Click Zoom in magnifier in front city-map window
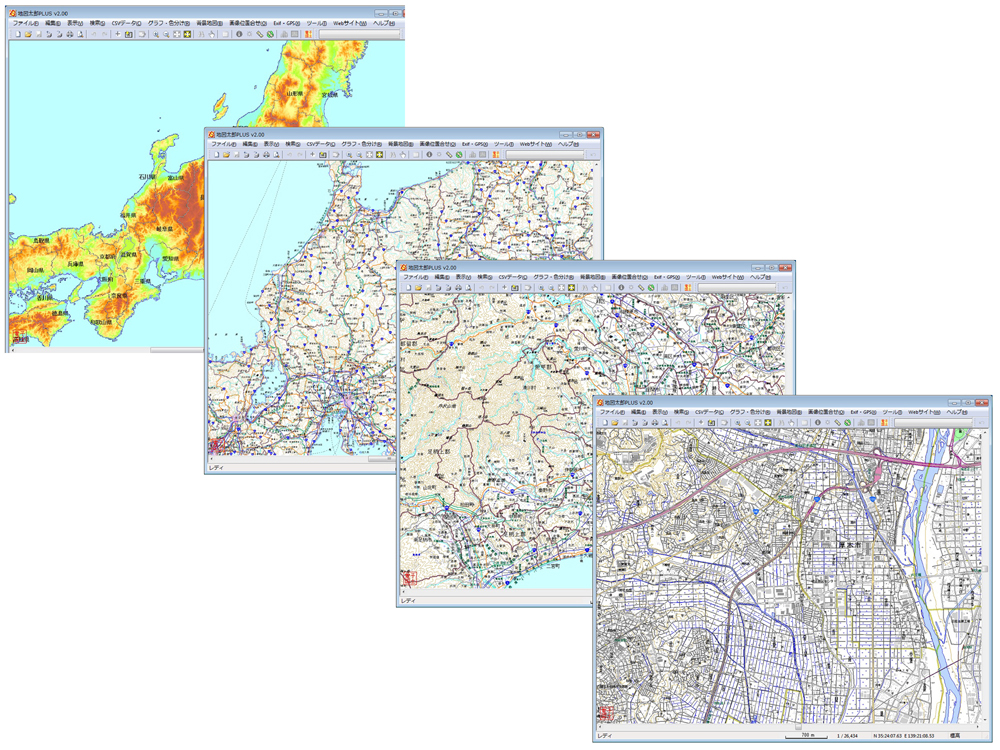 pyautogui.click(x=738, y=422)
